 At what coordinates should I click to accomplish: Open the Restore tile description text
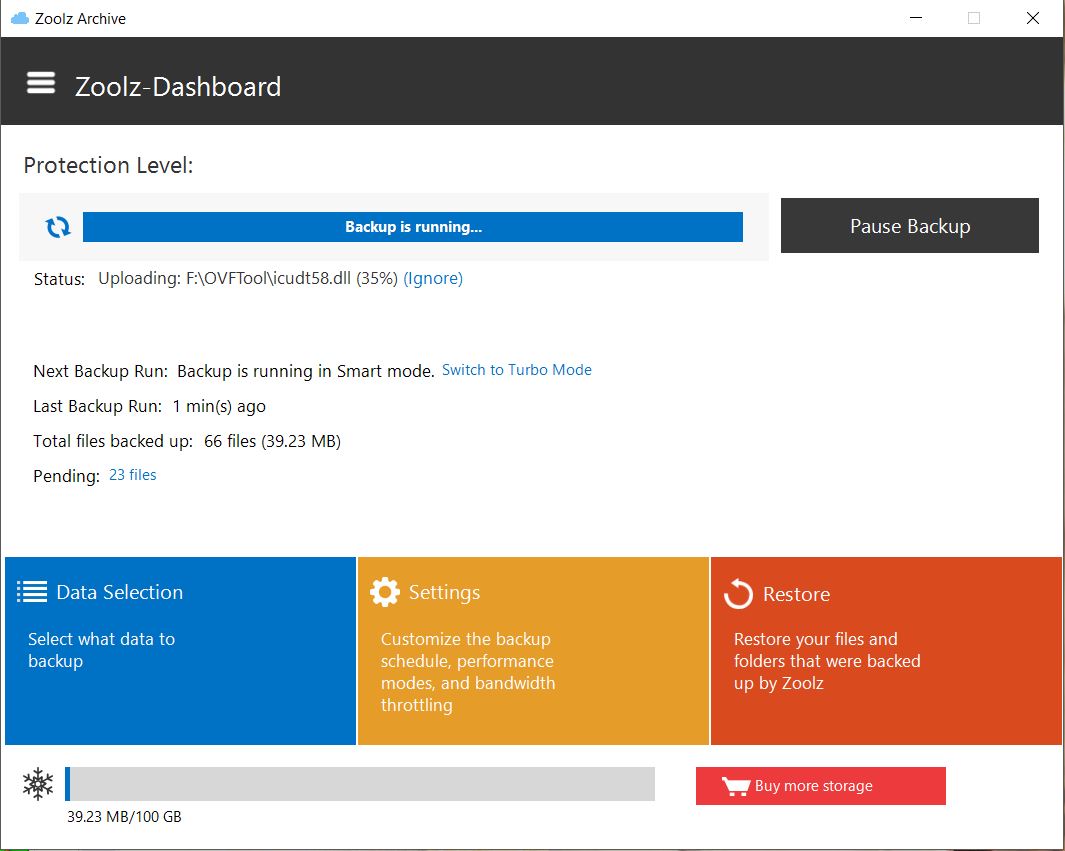tap(826, 661)
